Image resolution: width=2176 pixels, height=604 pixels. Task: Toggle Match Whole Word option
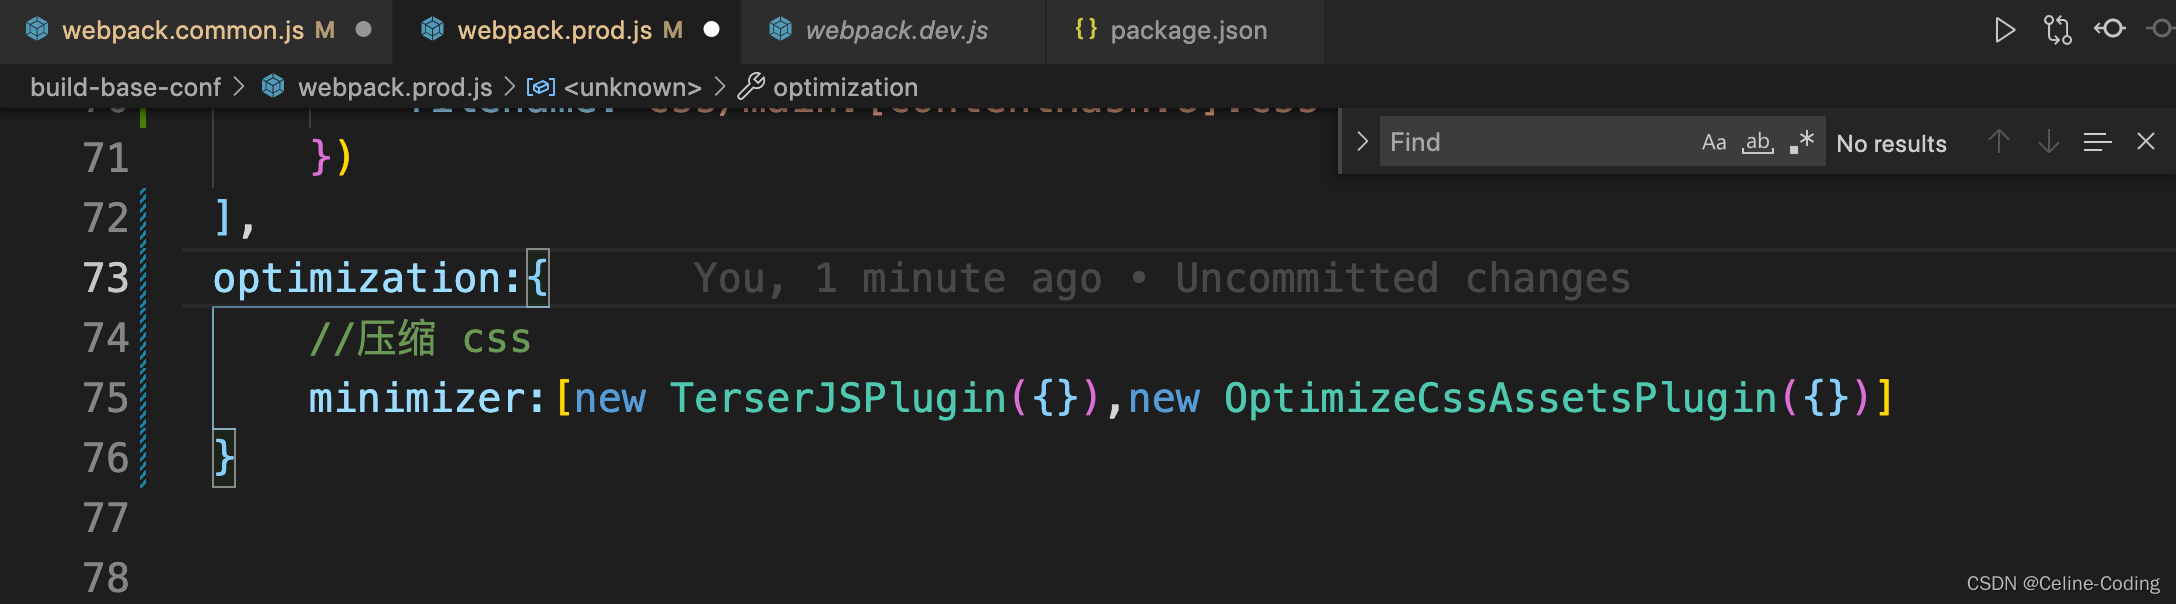pos(1758,142)
